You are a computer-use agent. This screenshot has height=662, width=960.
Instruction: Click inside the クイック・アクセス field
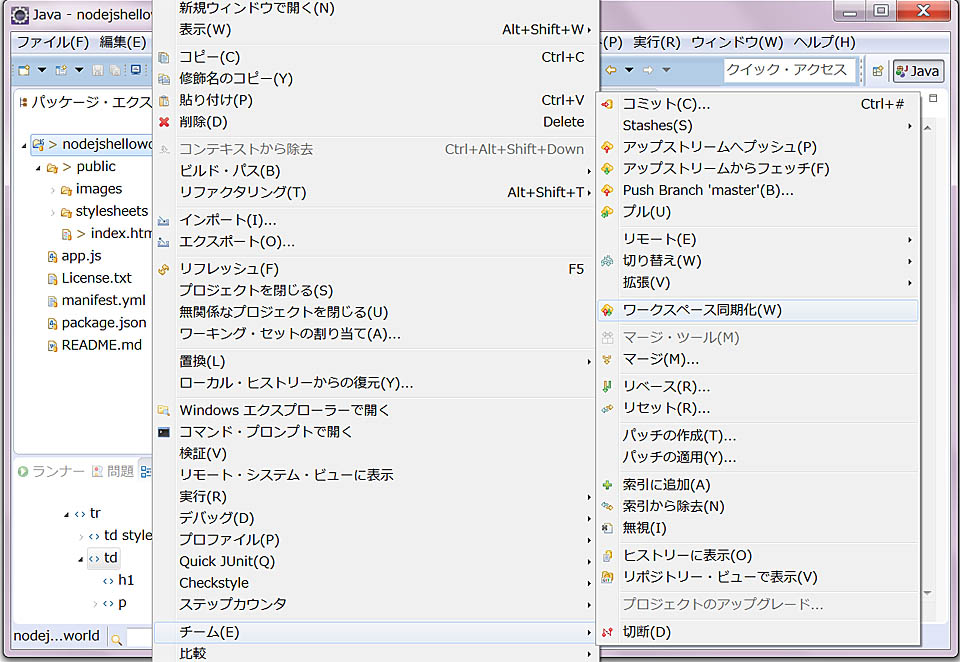point(790,71)
